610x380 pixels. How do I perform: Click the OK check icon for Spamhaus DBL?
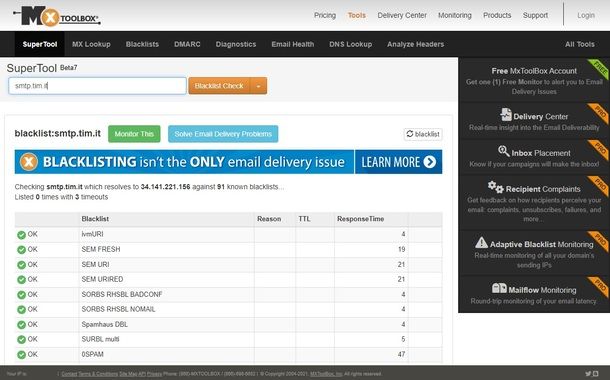click(x=21, y=325)
